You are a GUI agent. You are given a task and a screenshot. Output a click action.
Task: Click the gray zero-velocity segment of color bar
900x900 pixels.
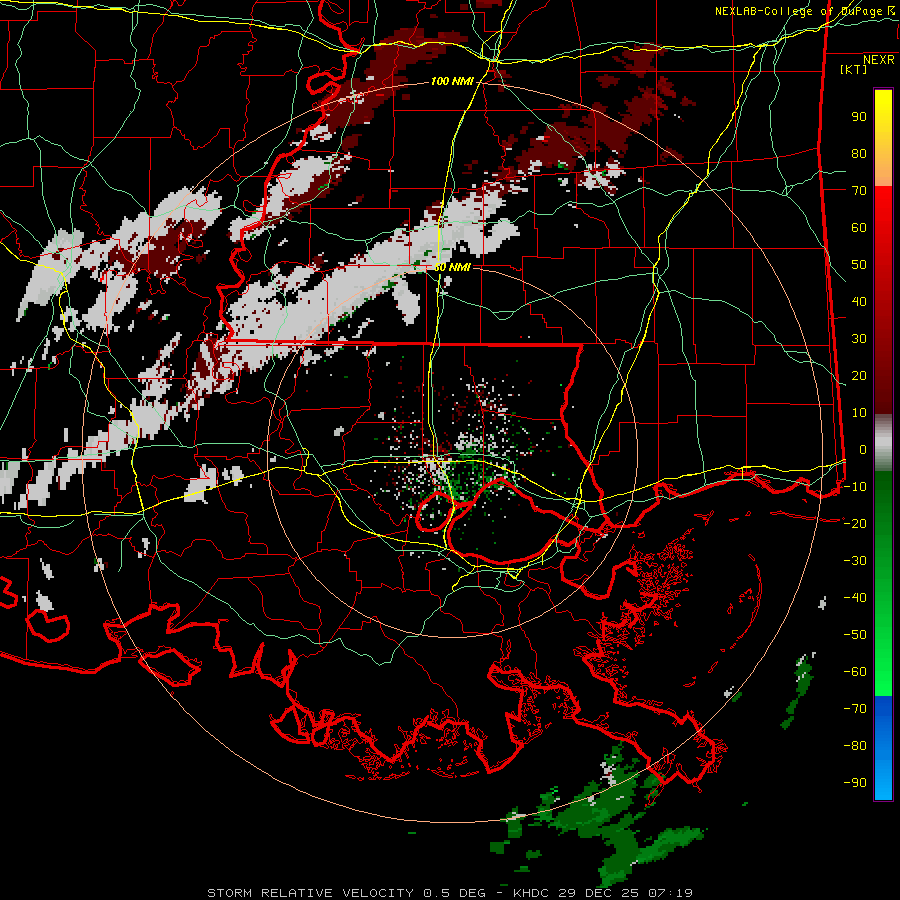point(883,443)
